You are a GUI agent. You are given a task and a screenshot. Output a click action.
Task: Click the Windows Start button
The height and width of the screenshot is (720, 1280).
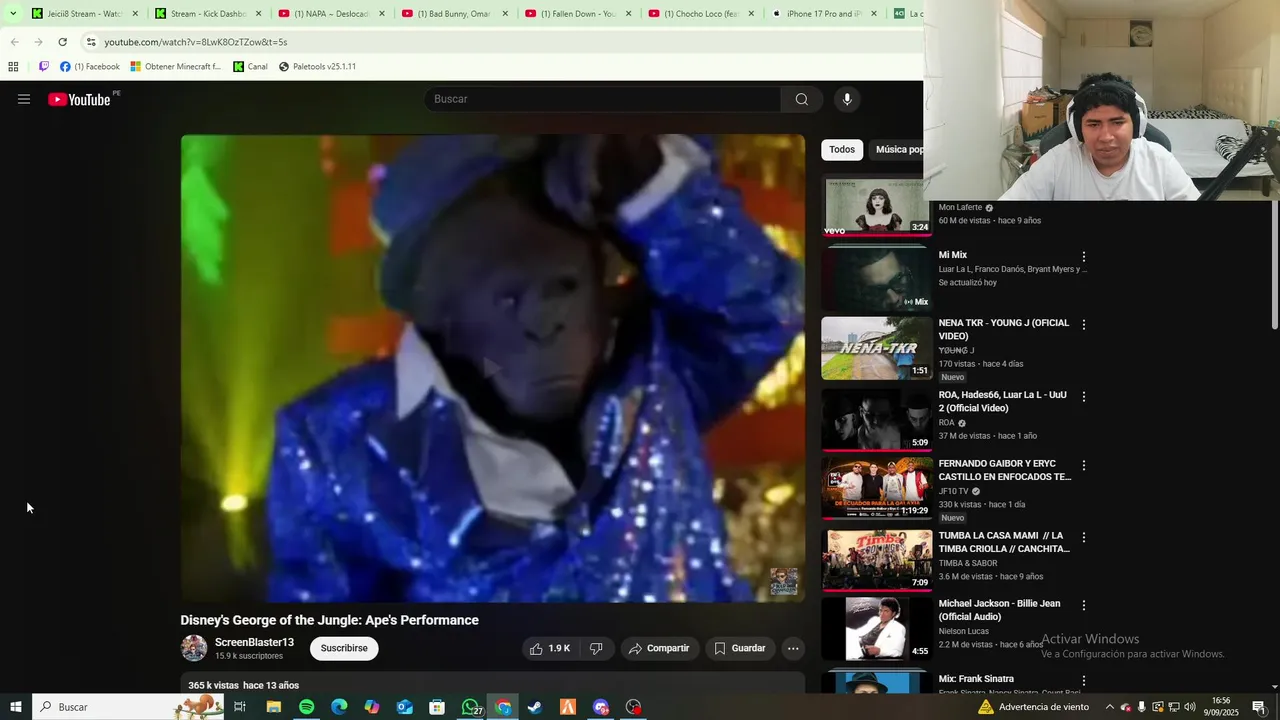(x=16, y=707)
